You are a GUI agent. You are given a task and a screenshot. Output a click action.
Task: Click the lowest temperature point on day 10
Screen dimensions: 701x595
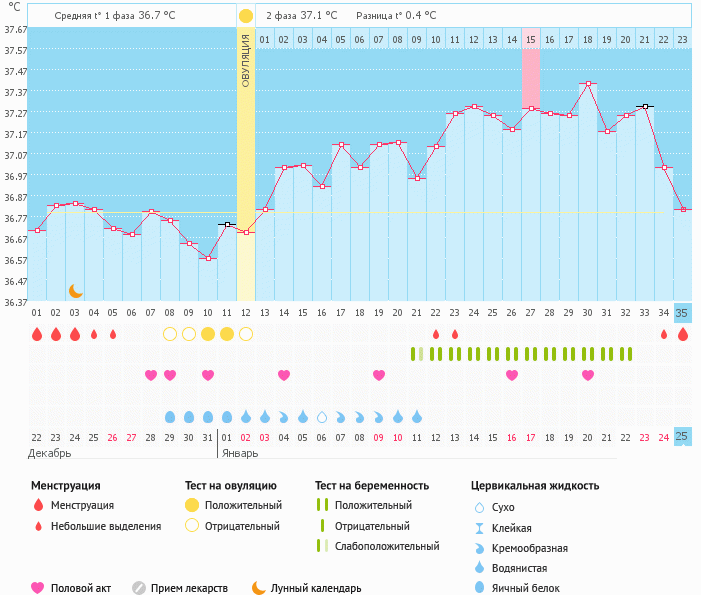coord(208,258)
